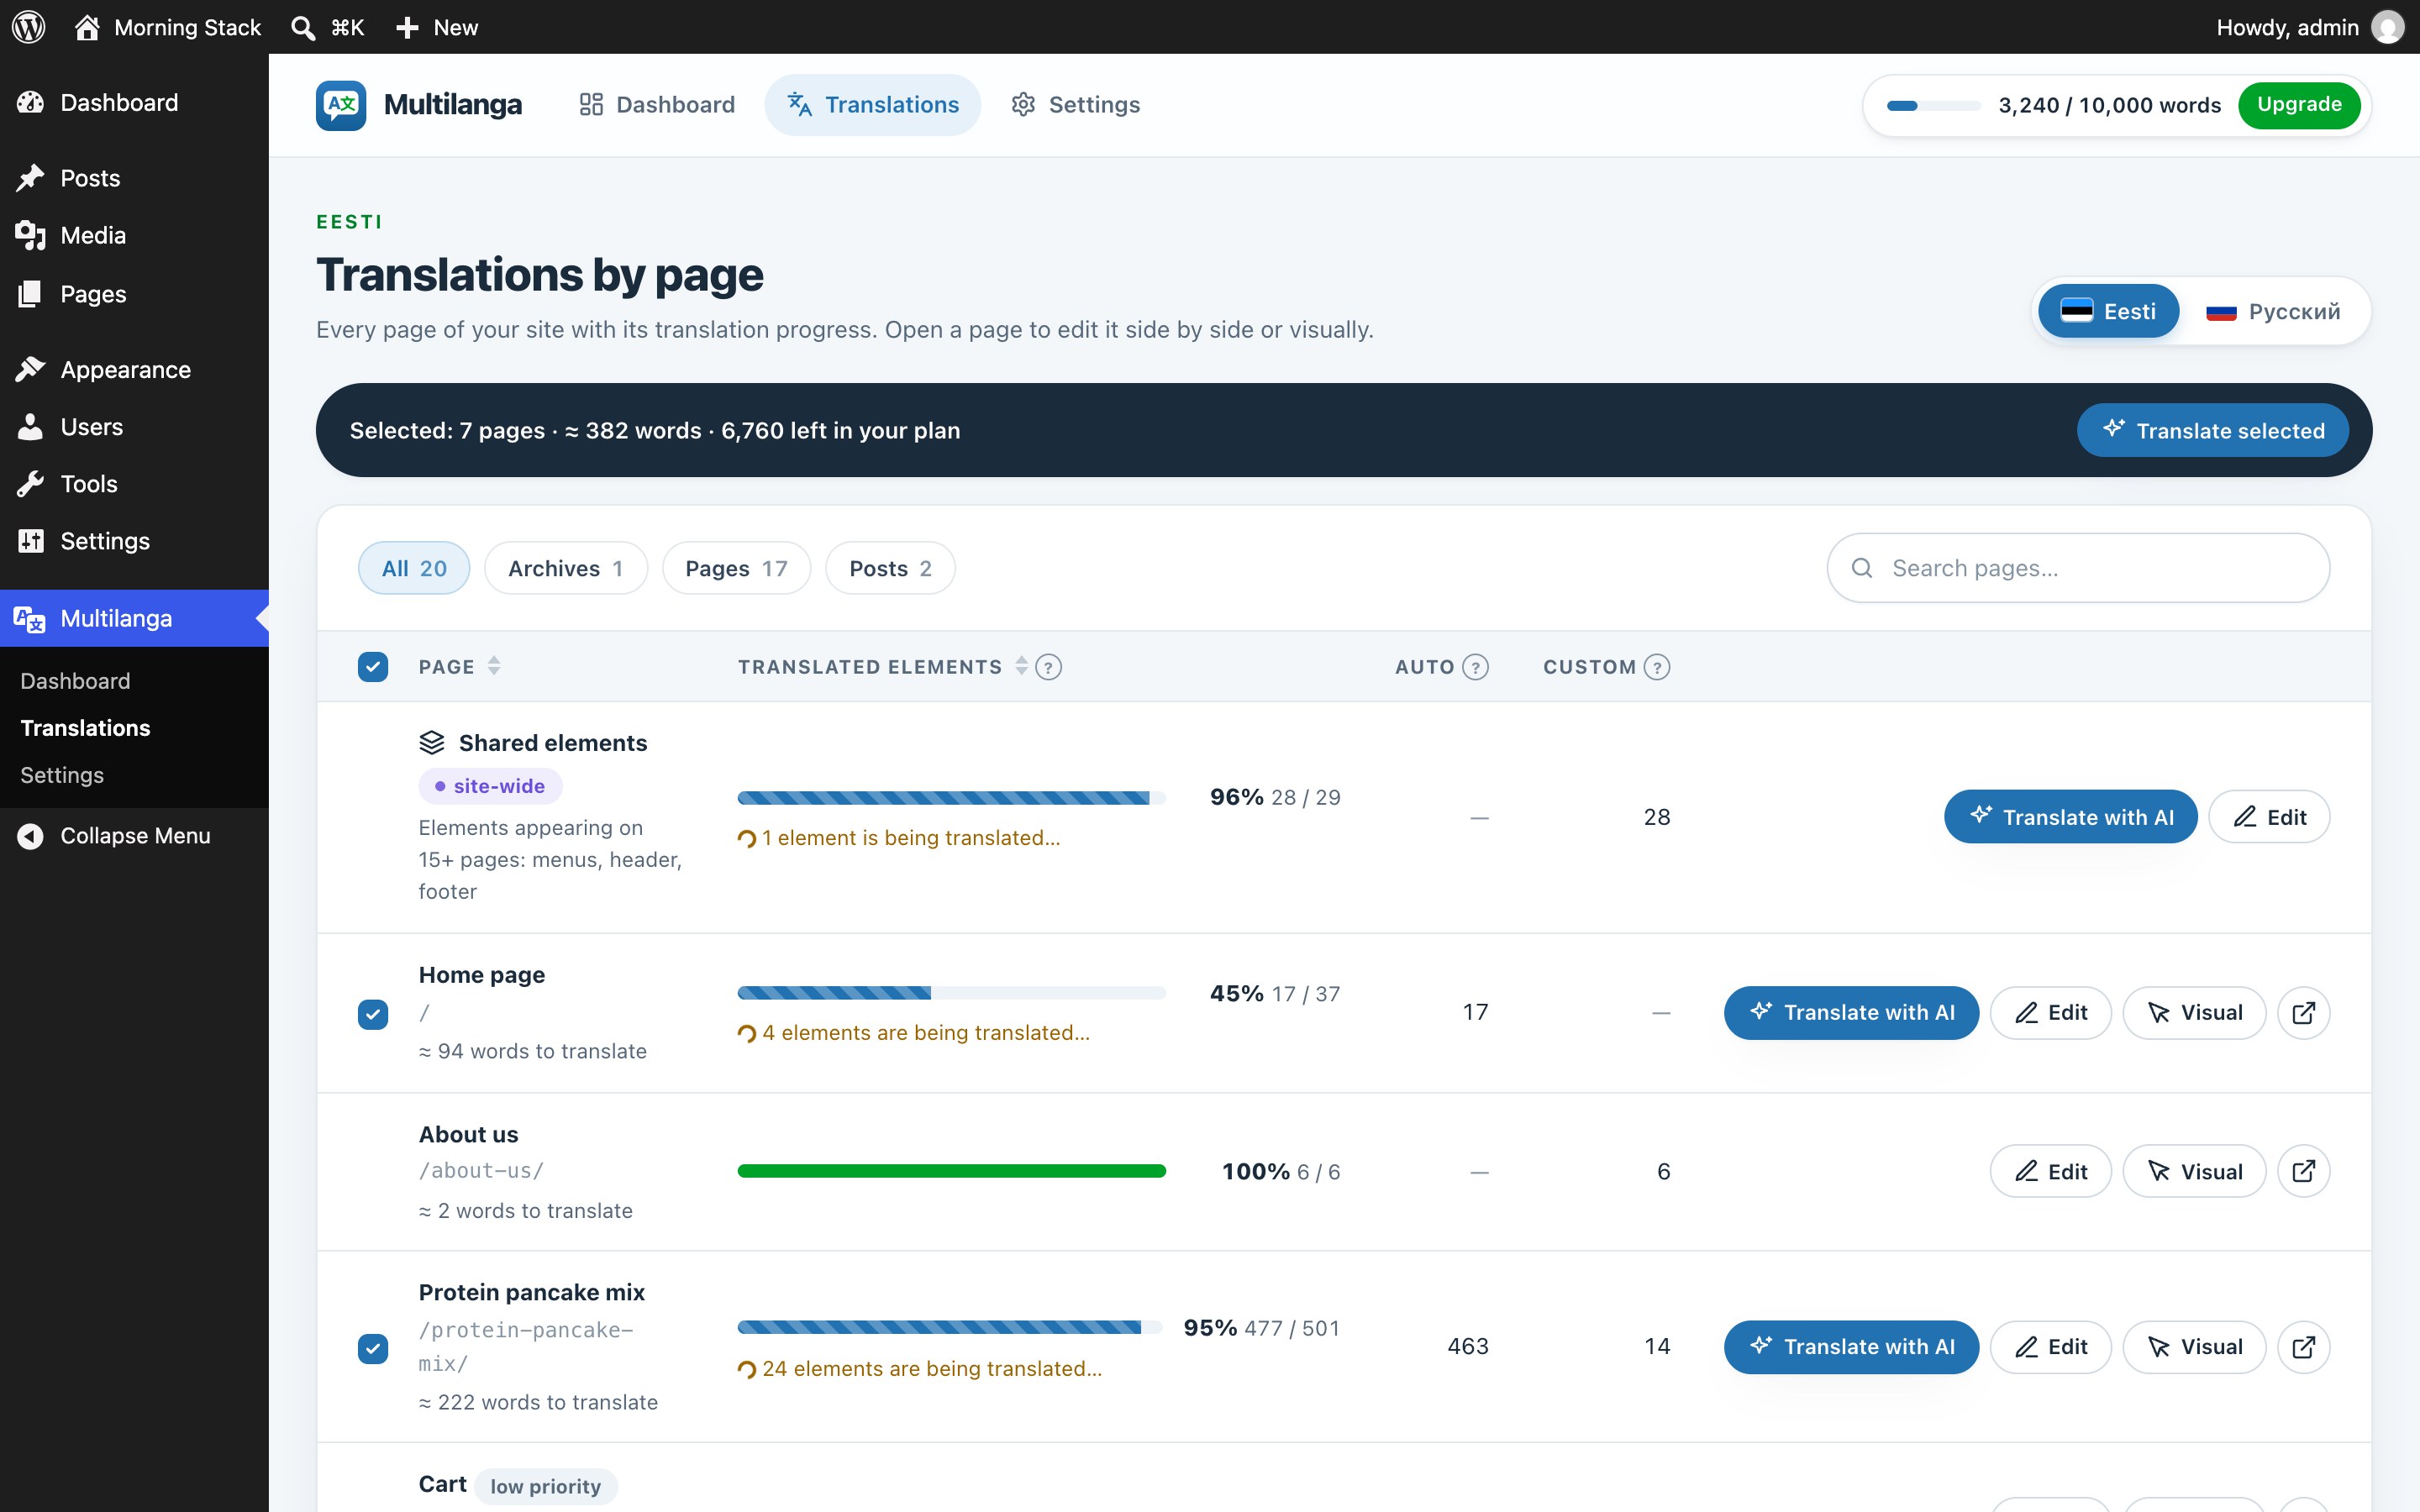Filter by Posts 2 tab

pos(890,568)
